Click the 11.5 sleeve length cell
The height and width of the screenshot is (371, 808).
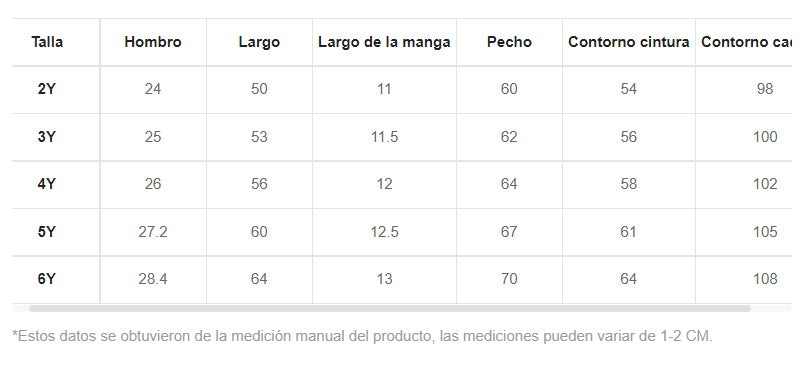coord(384,137)
